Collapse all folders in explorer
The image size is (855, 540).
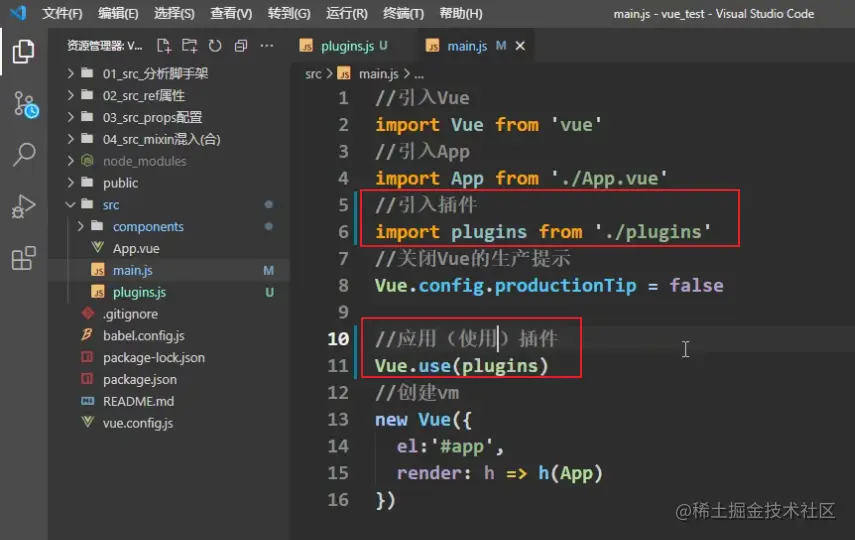pyautogui.click(x=240, y=46)
